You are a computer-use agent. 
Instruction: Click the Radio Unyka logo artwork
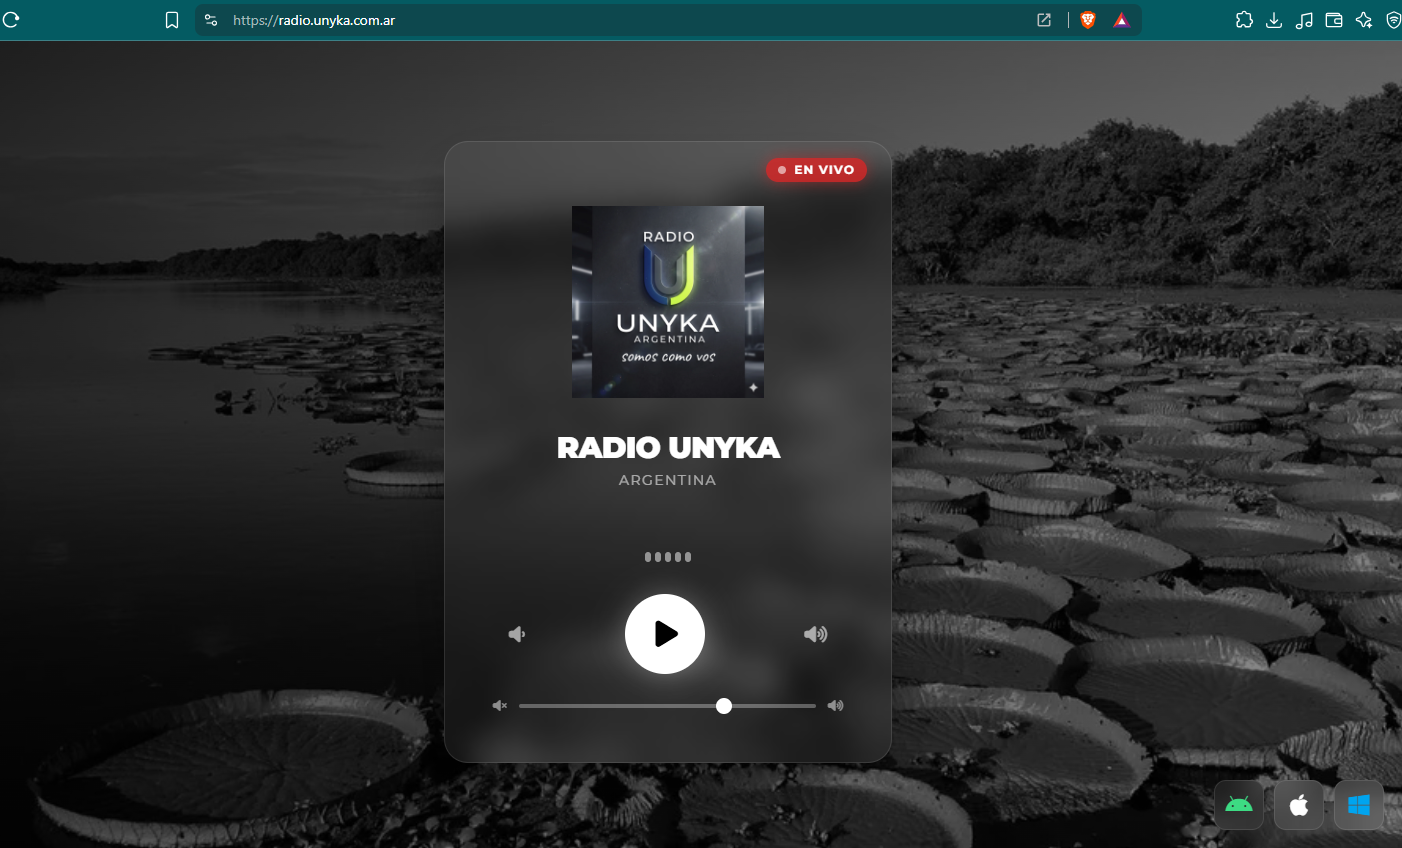tap(668, 302)
